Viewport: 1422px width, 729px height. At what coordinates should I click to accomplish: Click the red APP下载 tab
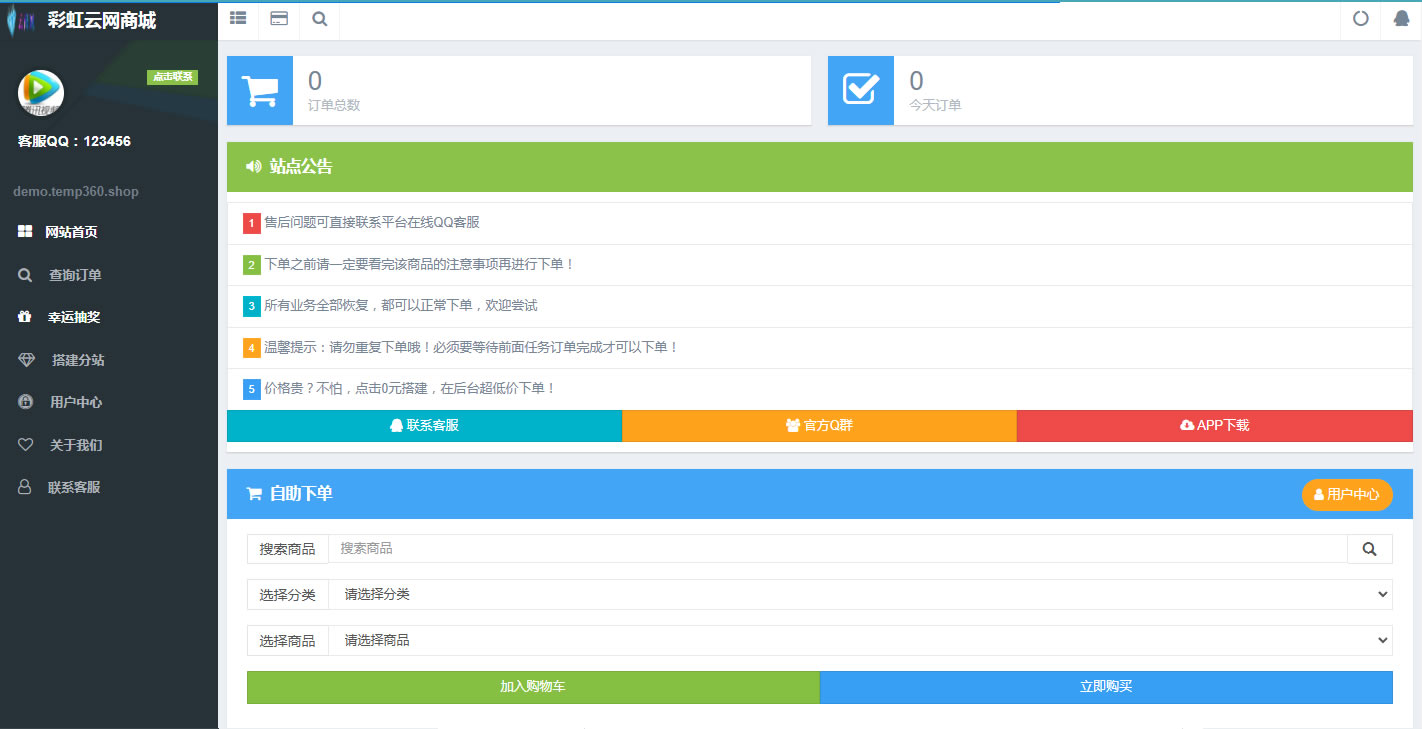1214,425
